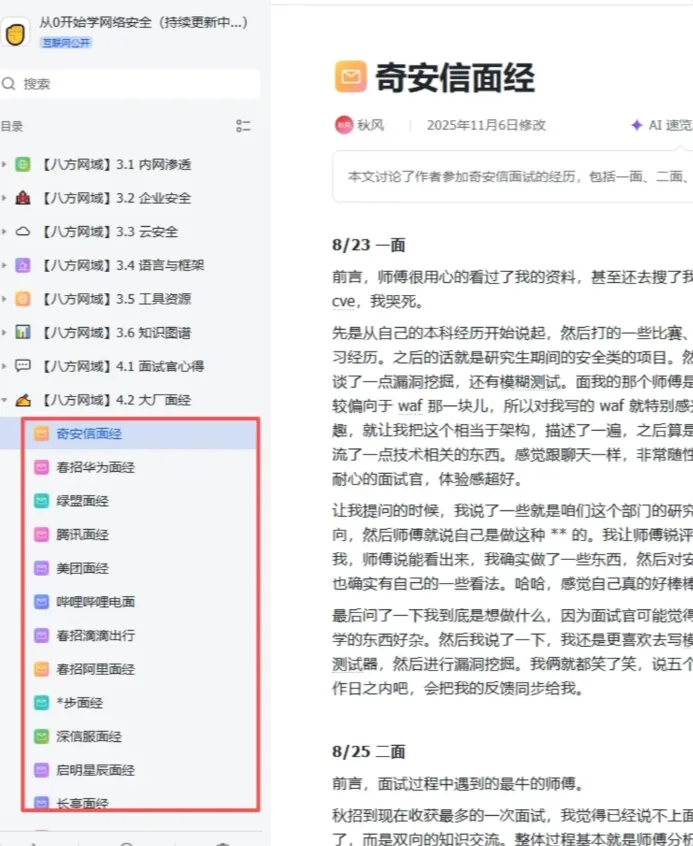
Task: Open the *步面经 document
Action: [x=80, y=702]
